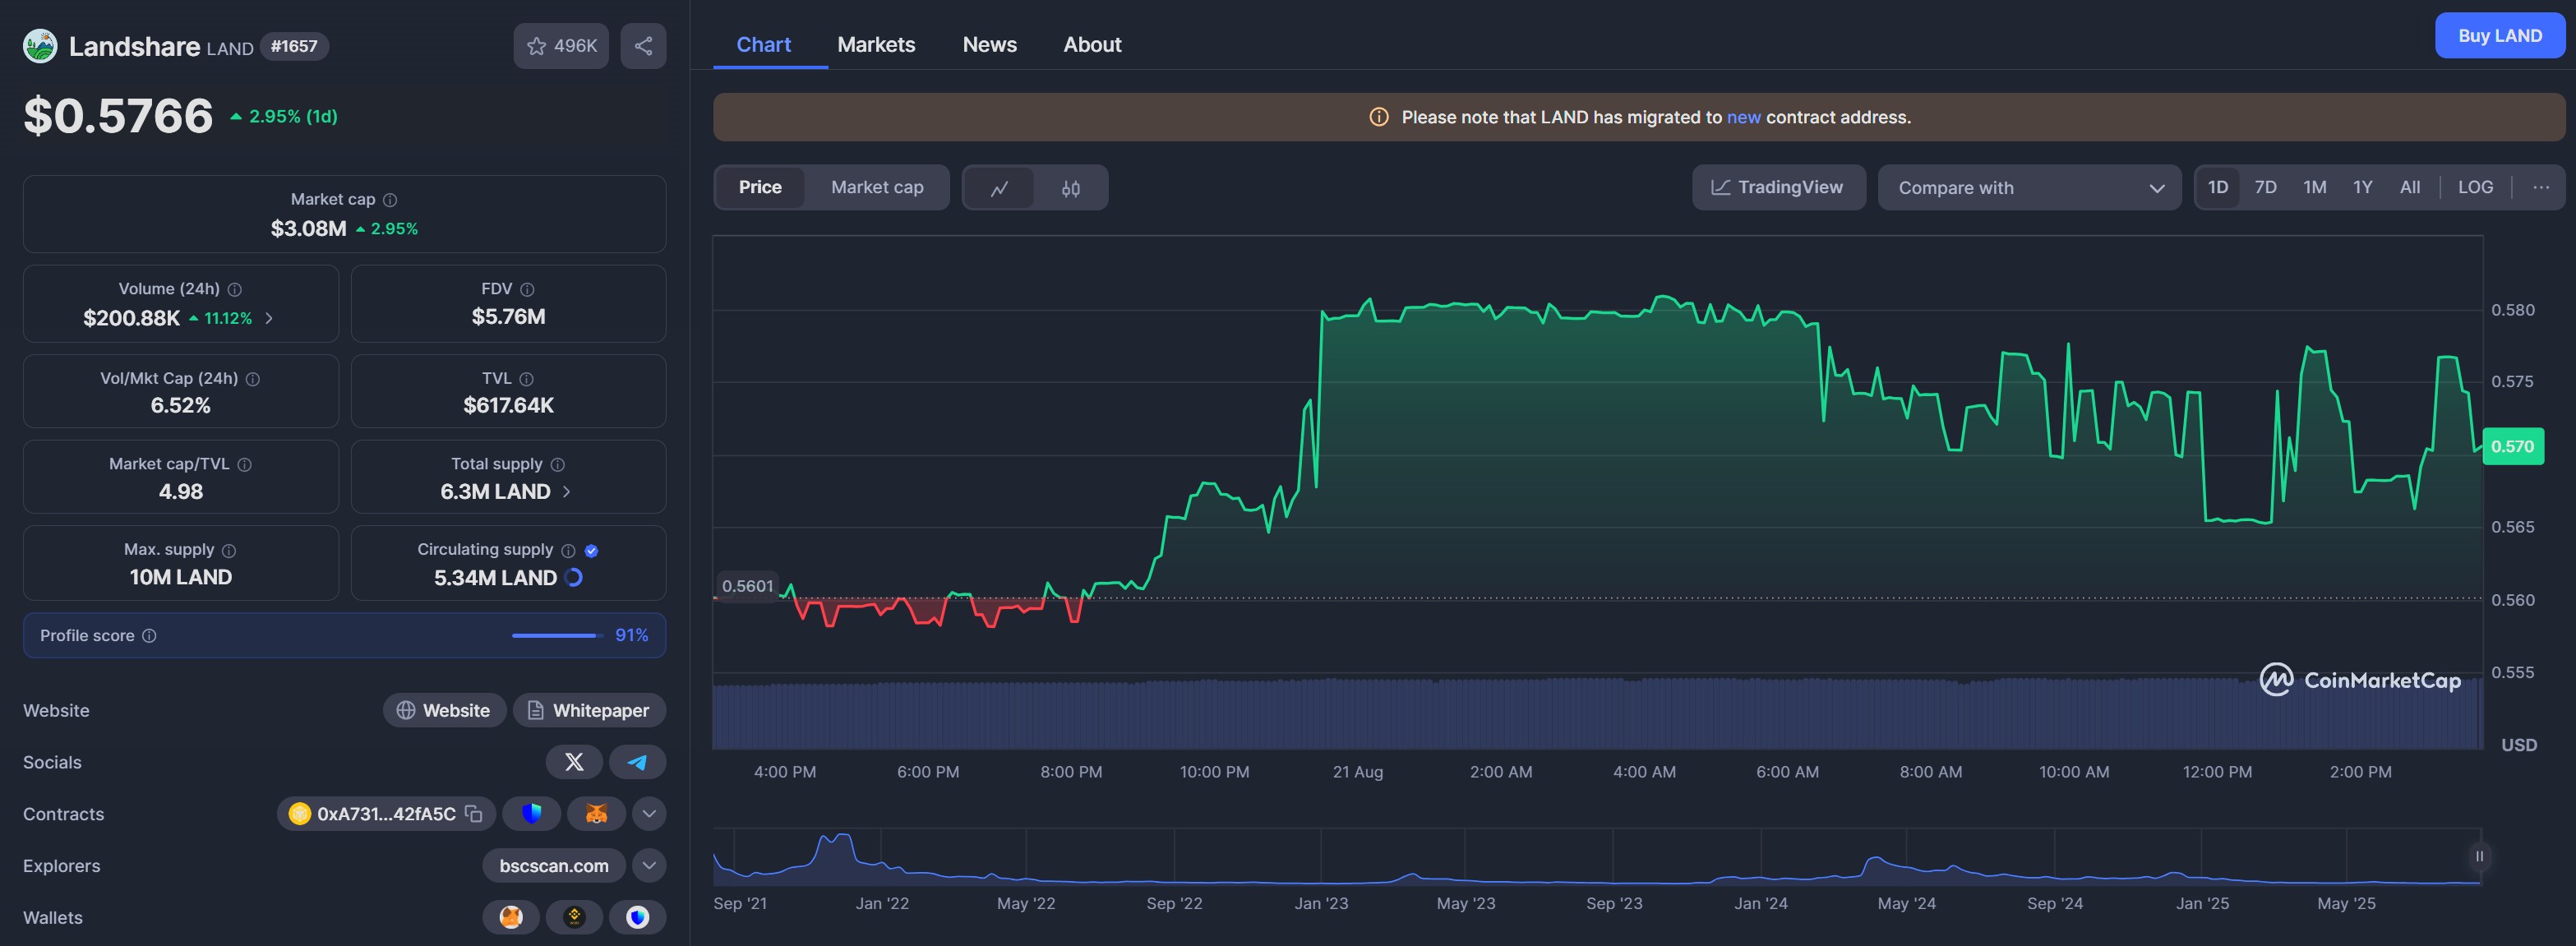Viewport: 2576px width, 946px height.
Task: Copy the contract address 0xA731...42fA5C
Action: [474, 814]
